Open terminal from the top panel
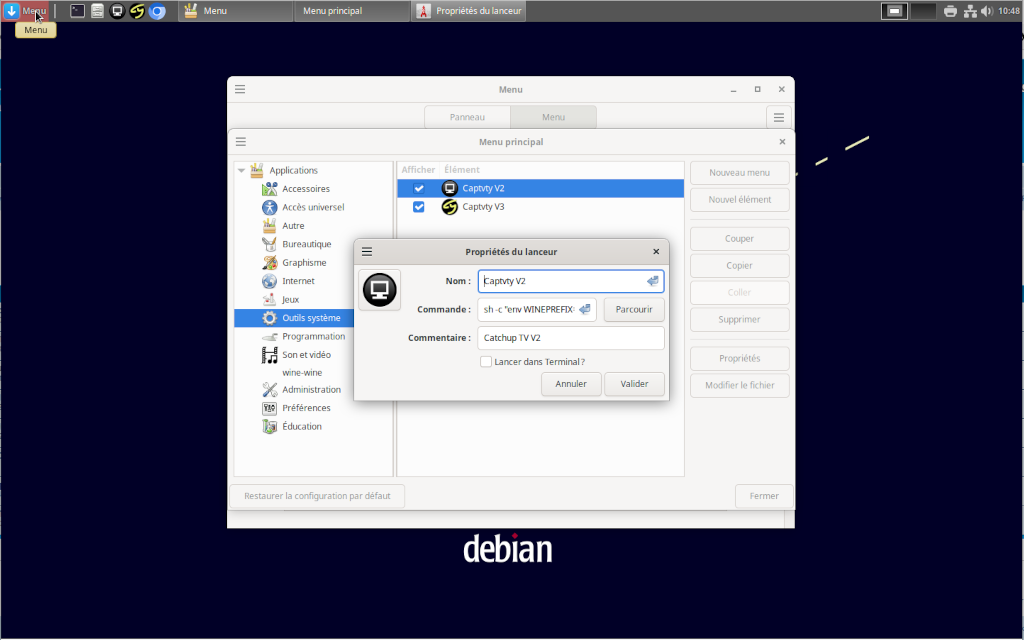The height and width of the screenshot is (640, 1024). point(77,11)
